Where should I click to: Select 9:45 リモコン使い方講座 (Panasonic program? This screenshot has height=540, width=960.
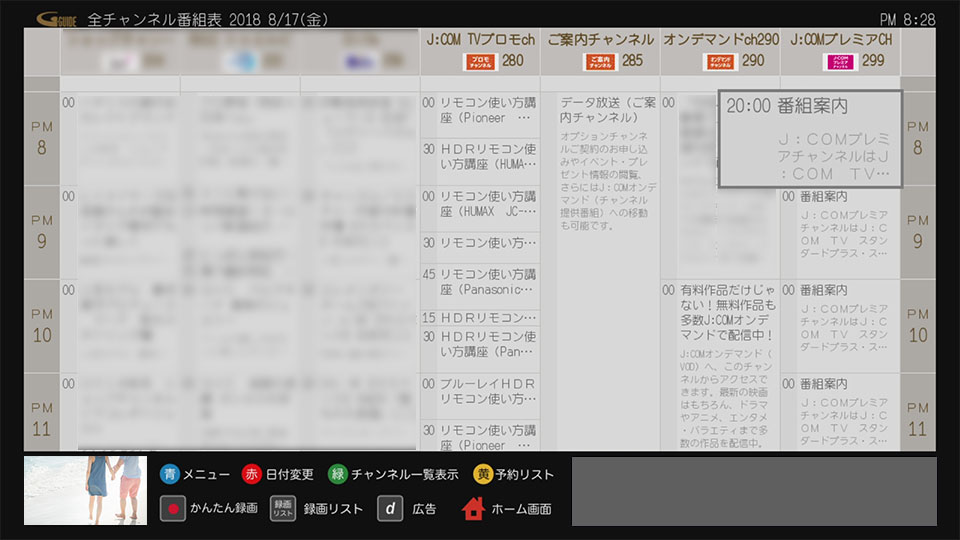pos(481,287)
